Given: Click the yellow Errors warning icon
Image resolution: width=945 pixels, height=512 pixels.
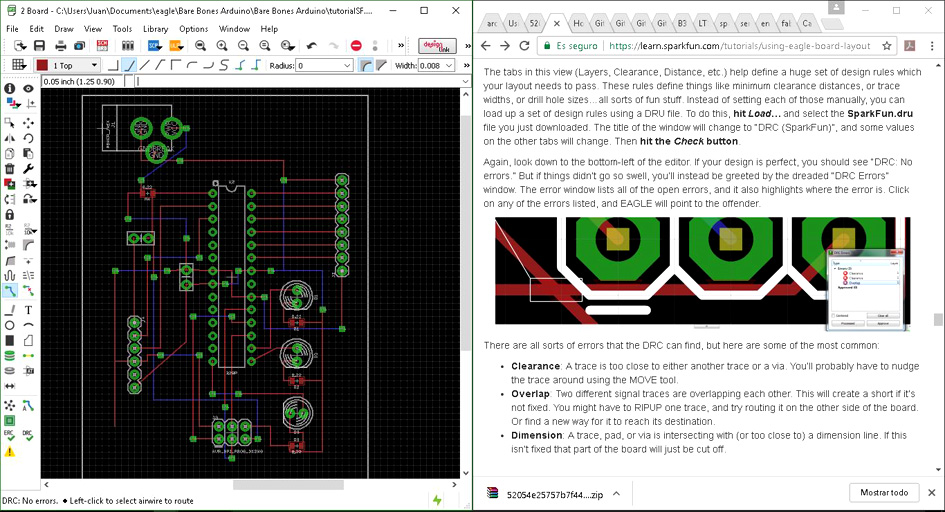Looking at the screenshot, I should (10, 452).
